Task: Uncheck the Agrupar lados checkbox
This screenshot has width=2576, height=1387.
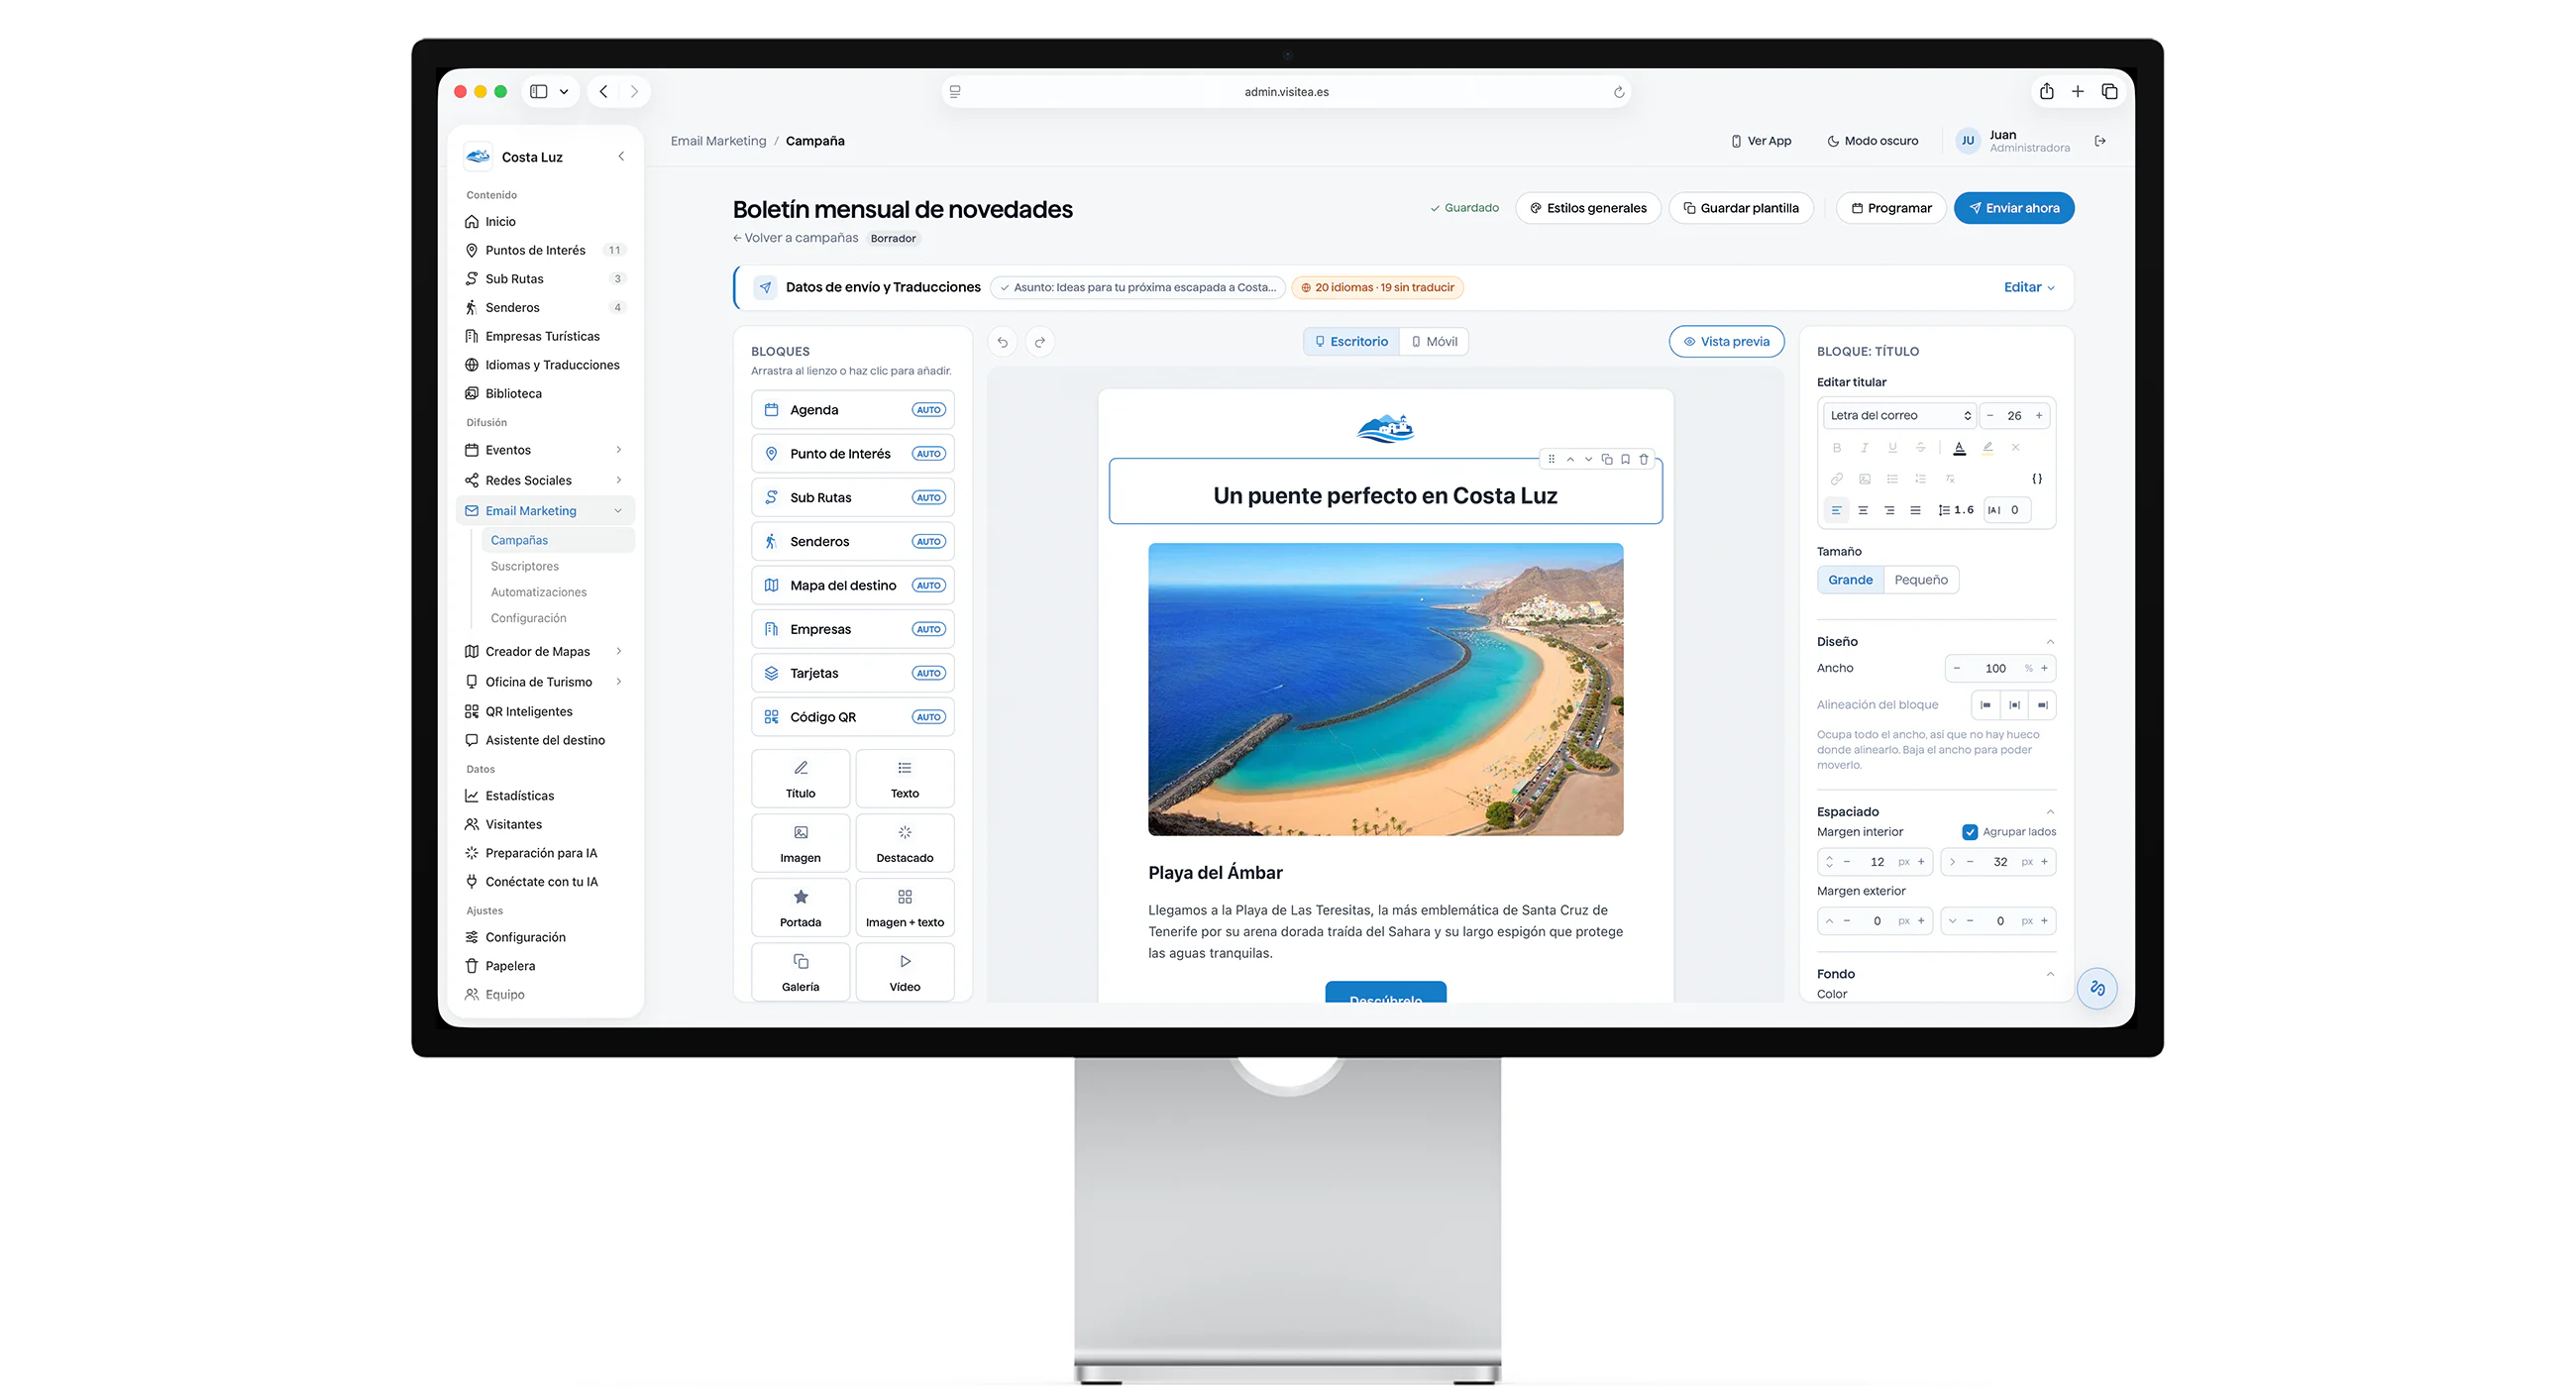Action: coord(1969,832)
